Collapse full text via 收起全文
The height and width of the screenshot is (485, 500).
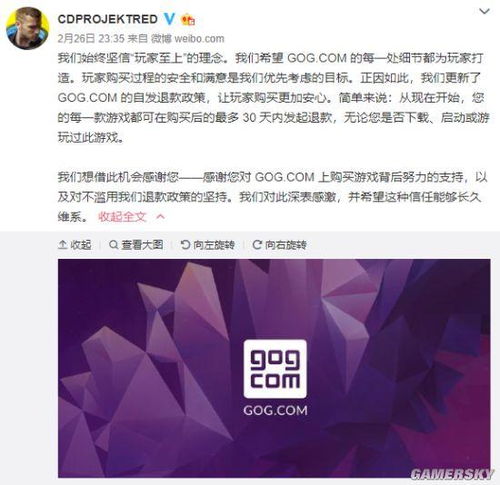pyautogui.click(x=122, y=217)
